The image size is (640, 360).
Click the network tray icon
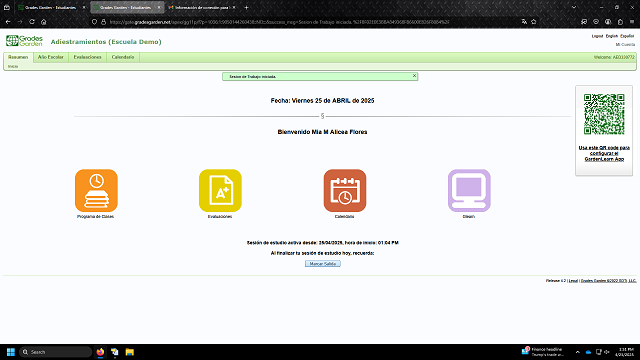(599, 352)
